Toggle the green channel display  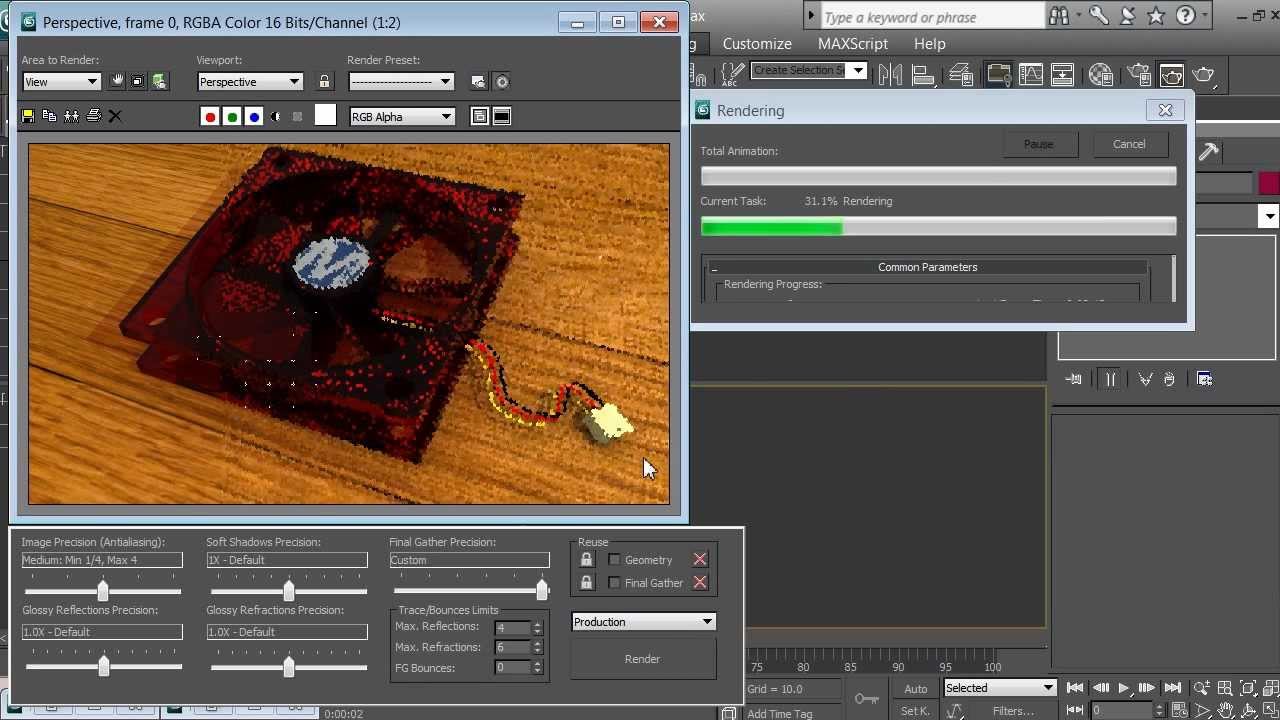point(232,117)
